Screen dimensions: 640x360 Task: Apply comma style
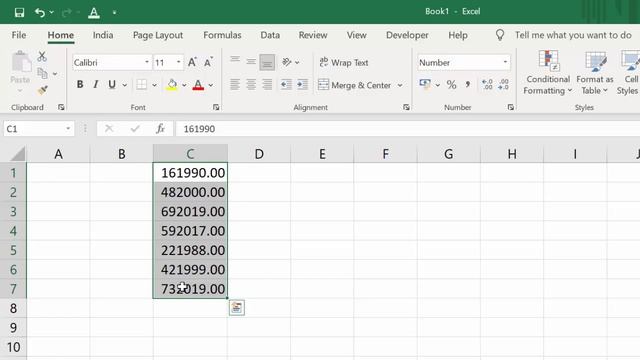coord(468,84)
